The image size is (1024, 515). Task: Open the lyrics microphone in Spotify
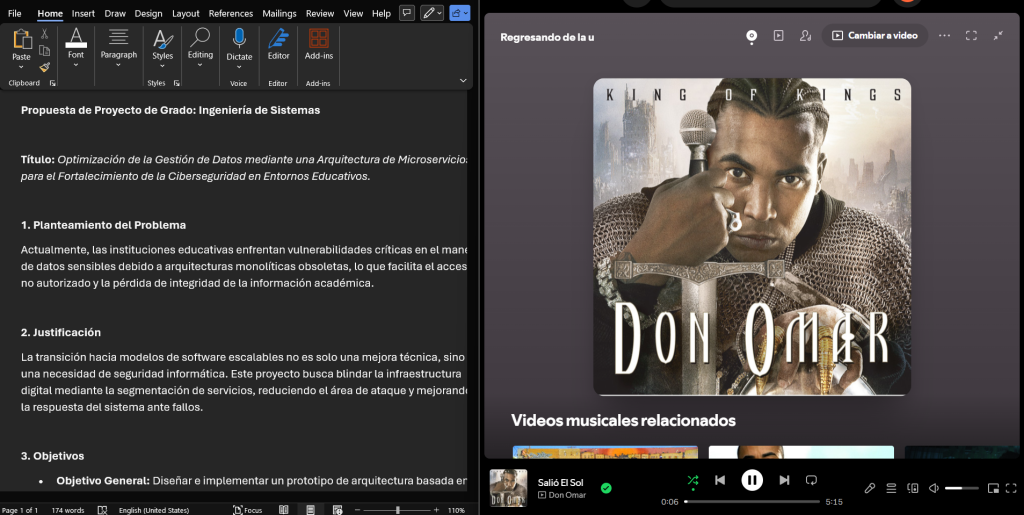tap(870, 488)
